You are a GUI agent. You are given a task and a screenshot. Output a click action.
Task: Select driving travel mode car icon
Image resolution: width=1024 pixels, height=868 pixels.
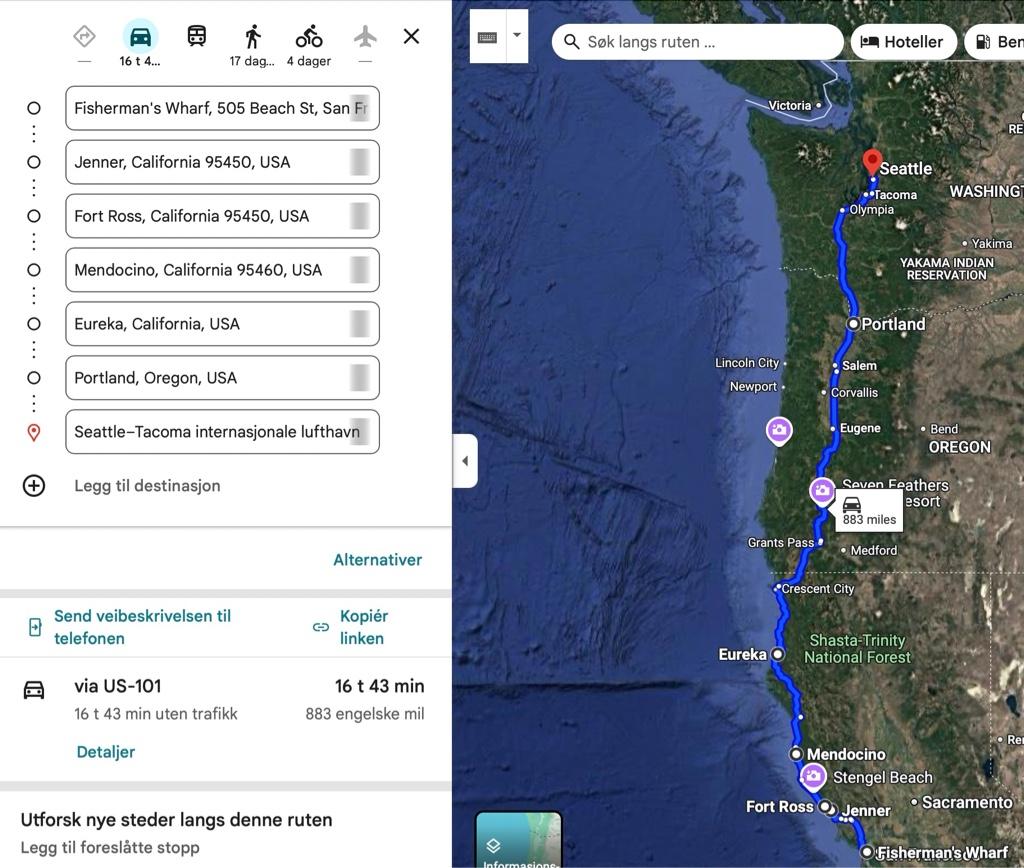click(x=140, y=37)
